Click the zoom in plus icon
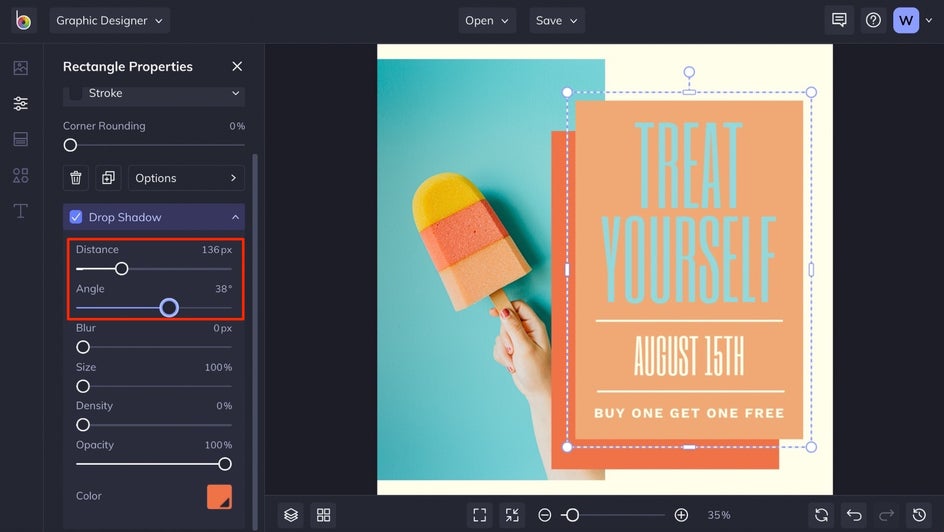Image resolution: width=944 pixels, height=532 pixels. click(x=681, y=515)
